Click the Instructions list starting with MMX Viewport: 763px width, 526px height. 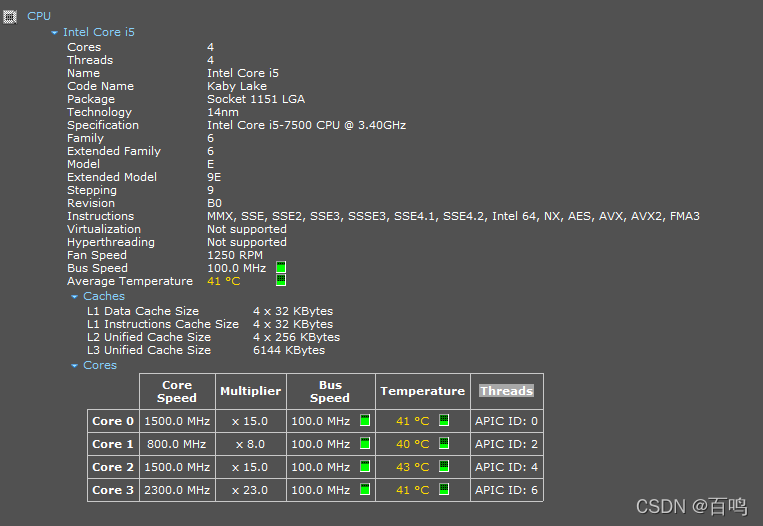[x=454, y=216]
